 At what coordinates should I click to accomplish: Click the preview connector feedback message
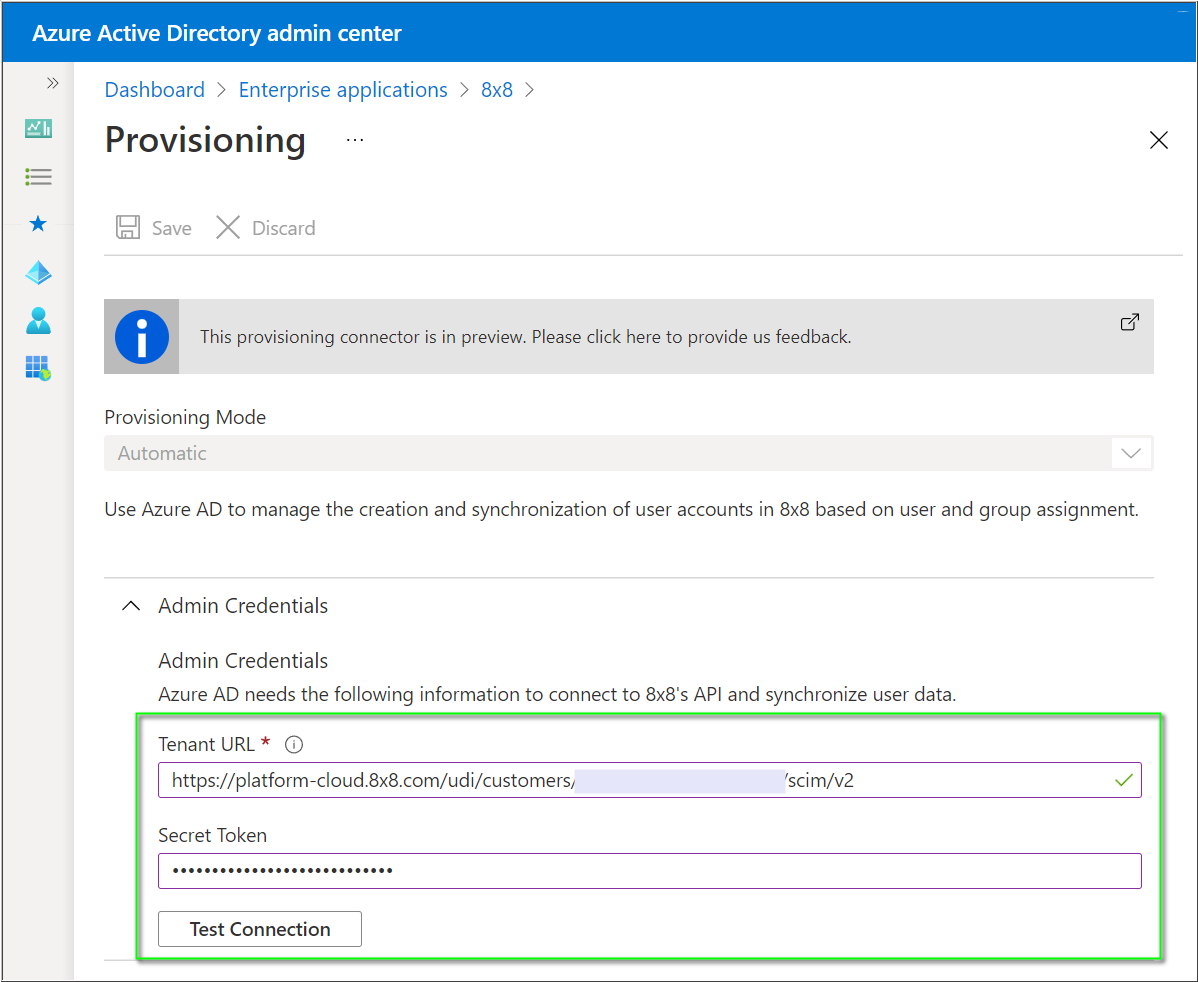tap(526, 337)
